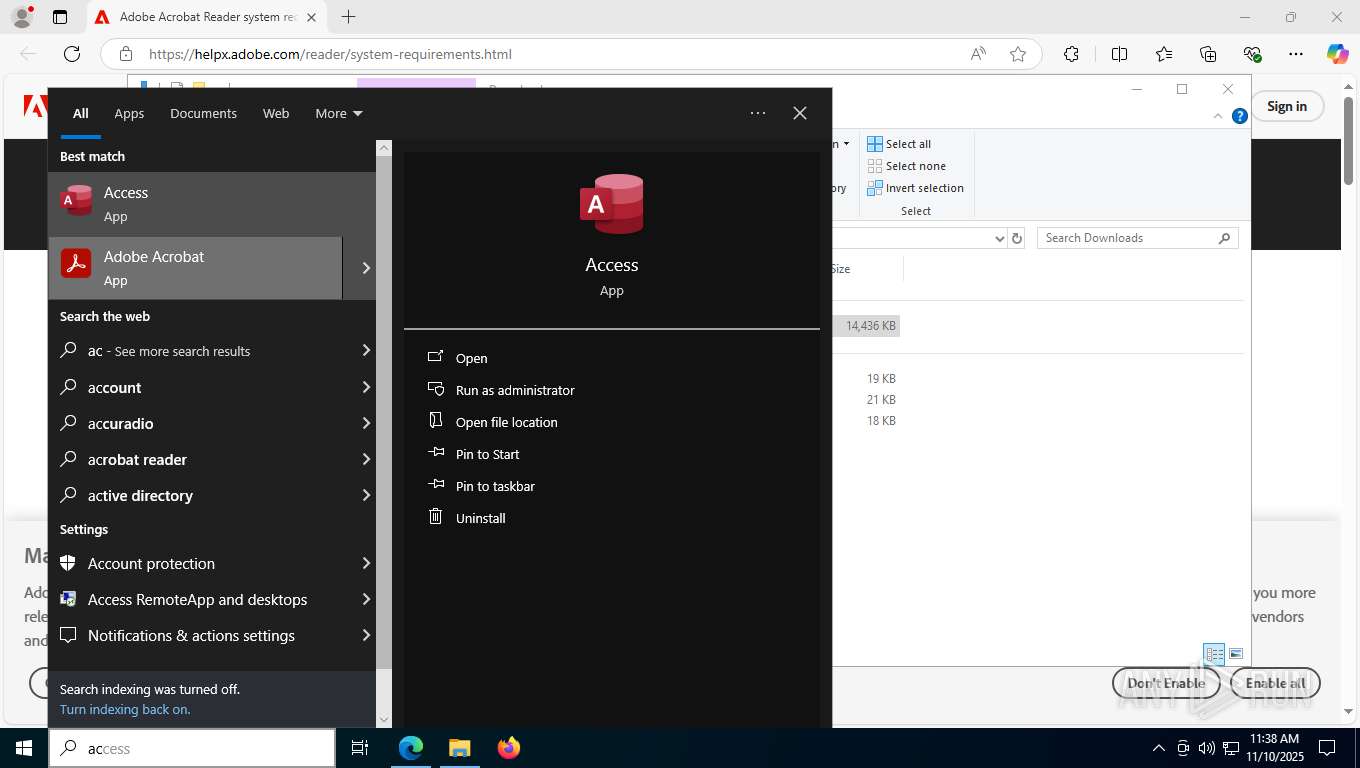The height and width of the screenshot is (768, 1360).
Task: Click Invert selection in Explorer
Action: [915, 188]
